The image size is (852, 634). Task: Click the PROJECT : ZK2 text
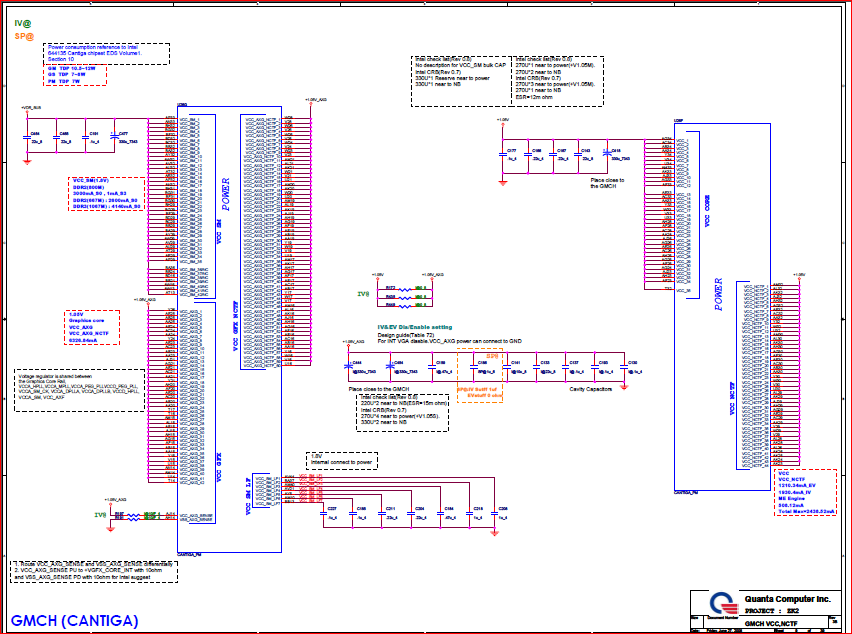(x=772, y=611)
